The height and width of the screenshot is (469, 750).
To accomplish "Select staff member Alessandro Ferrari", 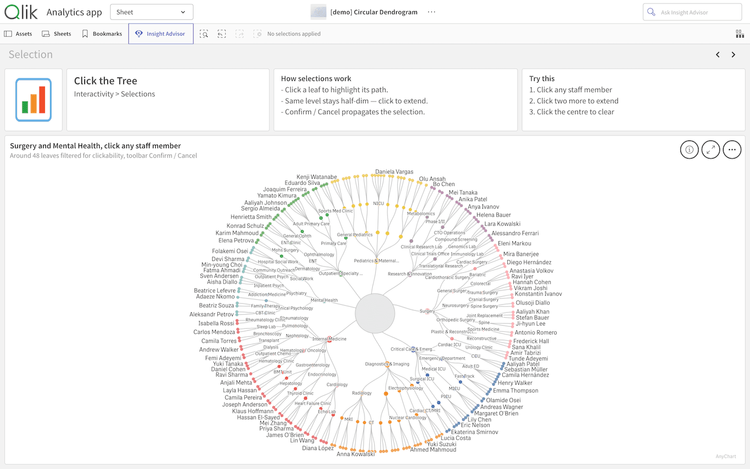I will (515, 233).
